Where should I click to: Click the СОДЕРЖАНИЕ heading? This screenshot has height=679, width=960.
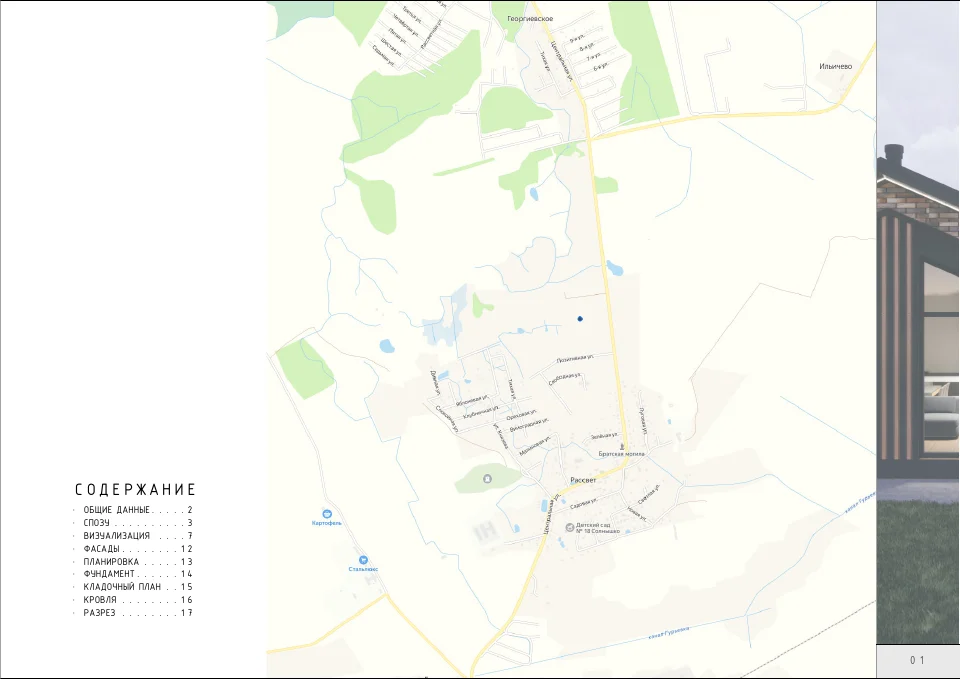pyautogui.click(x=135, y=489)
